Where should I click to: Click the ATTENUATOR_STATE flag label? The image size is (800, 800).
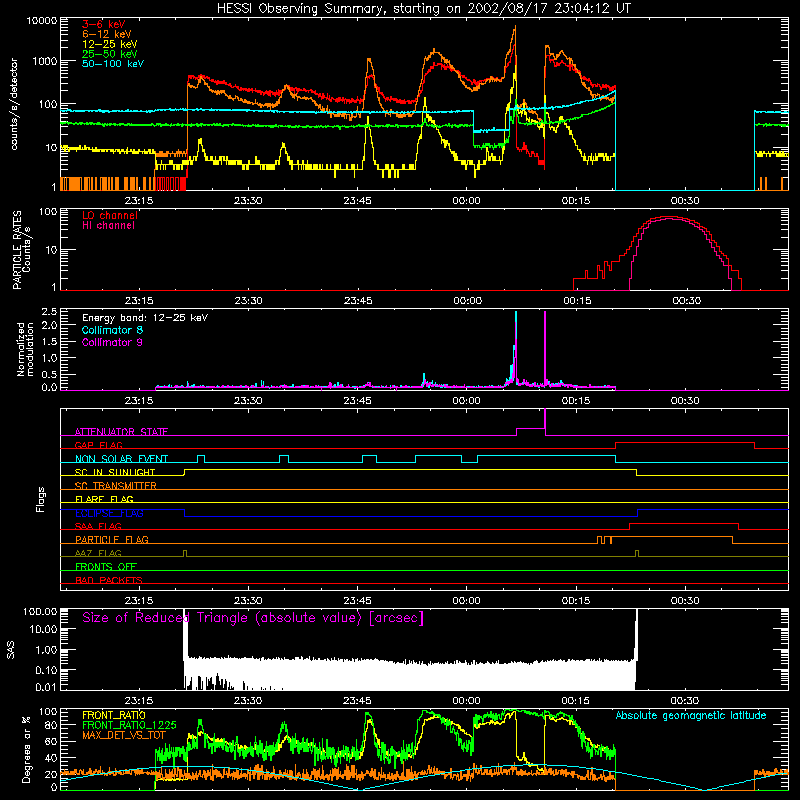(121, 432)
